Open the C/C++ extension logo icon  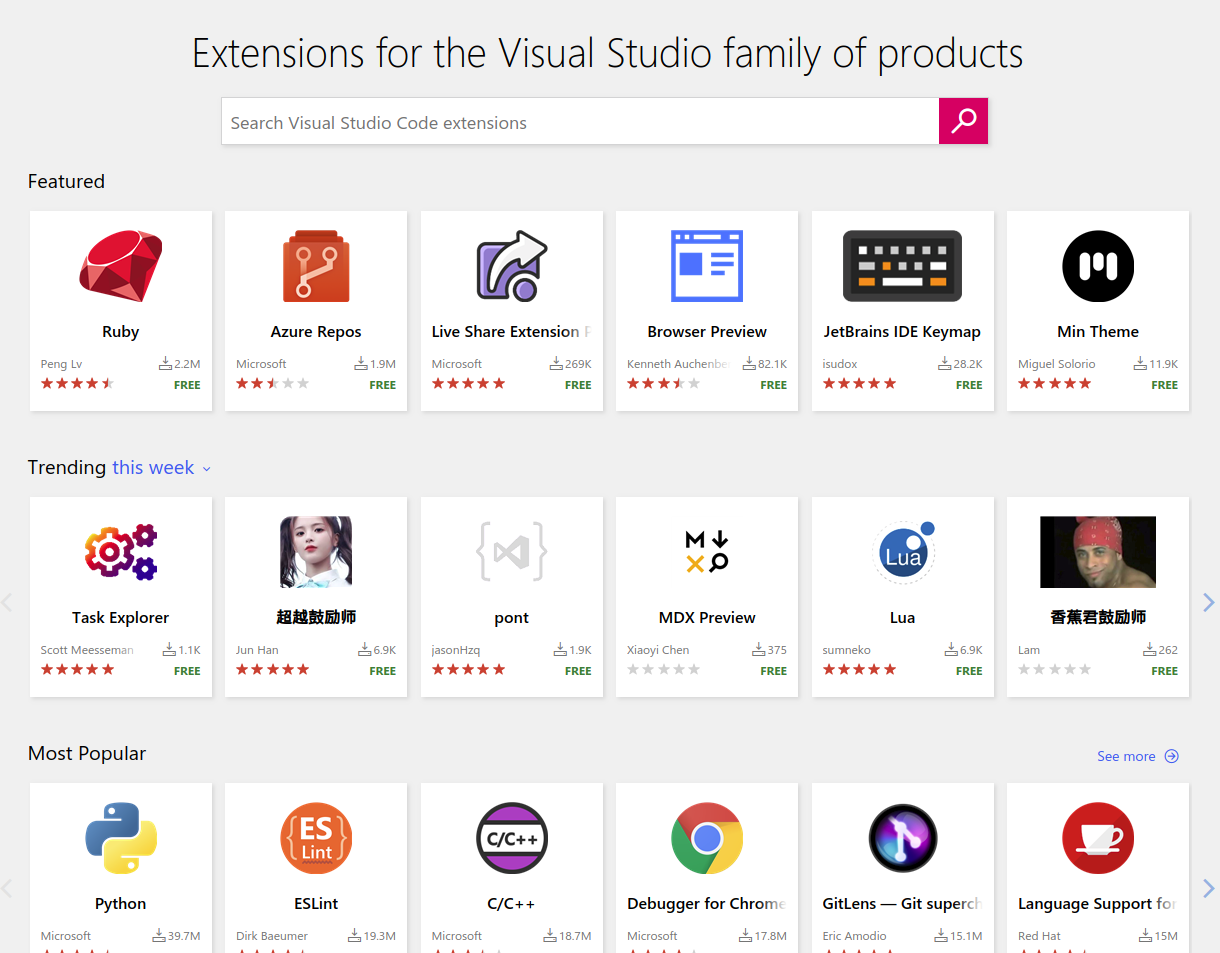pyautogui.click(x=511, y=838)
